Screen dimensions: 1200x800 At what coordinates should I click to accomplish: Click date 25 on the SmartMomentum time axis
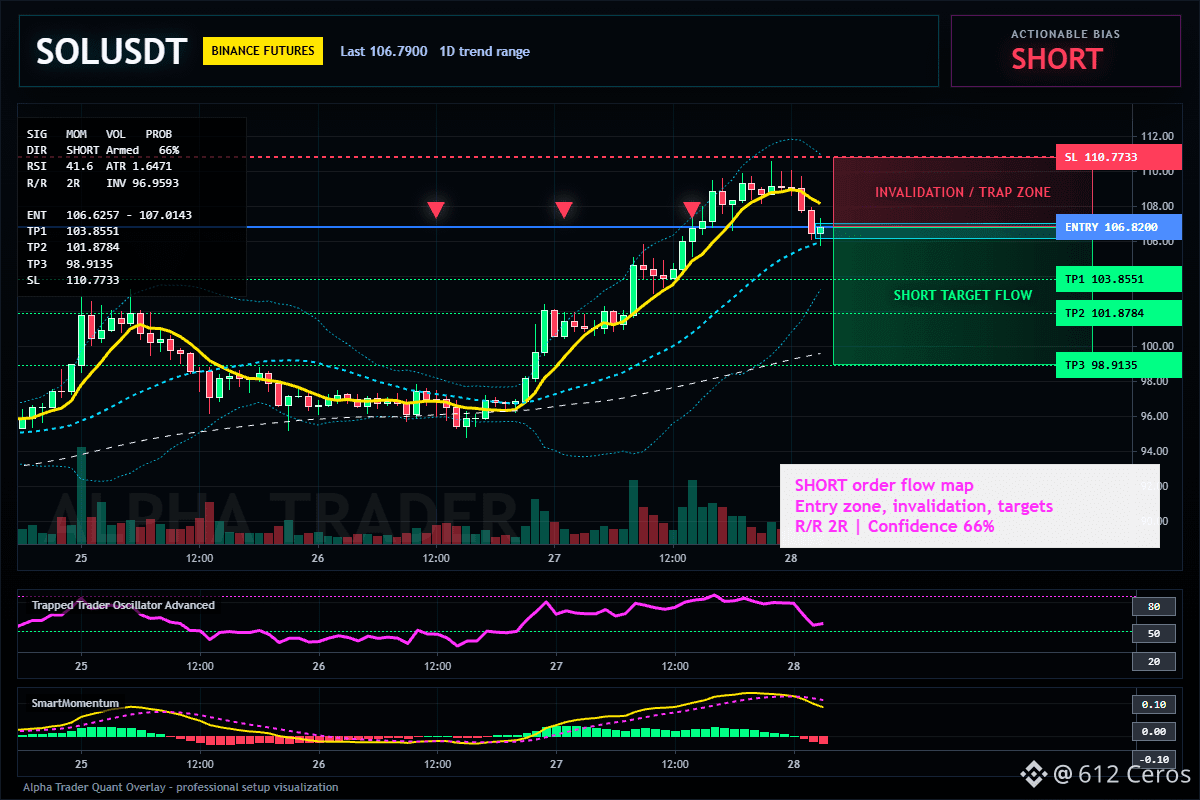click(81, 764)
